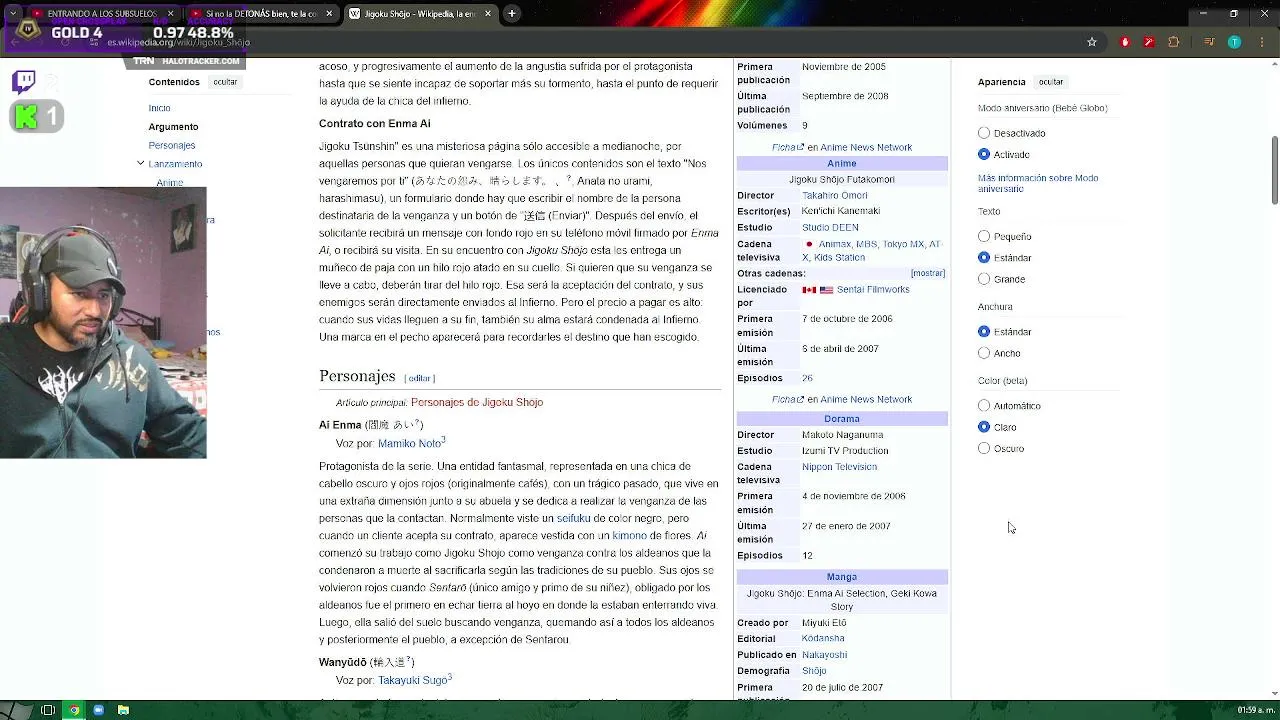Viewport: 1280px width, 720px height.
Task: Hide the Contenidos sidebar with ocultar
Action: pos(225,82)
